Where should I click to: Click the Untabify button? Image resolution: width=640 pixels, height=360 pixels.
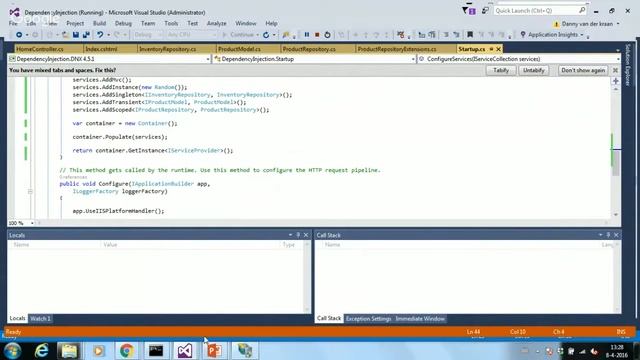[x=533, y=70]
